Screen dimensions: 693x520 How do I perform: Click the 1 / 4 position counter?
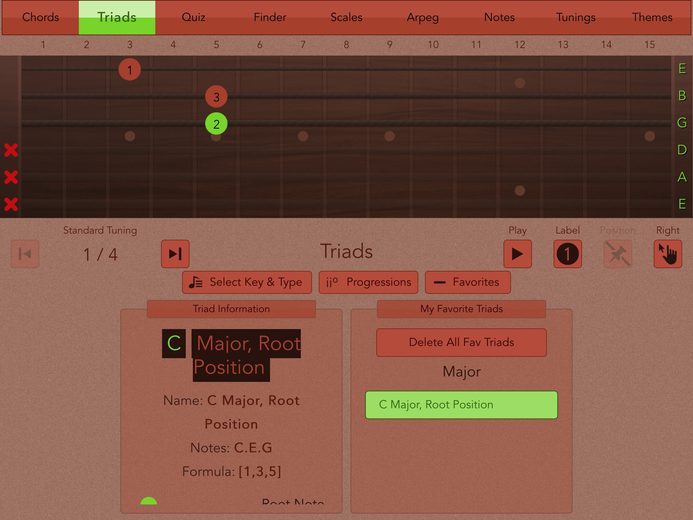coord(100,254)
